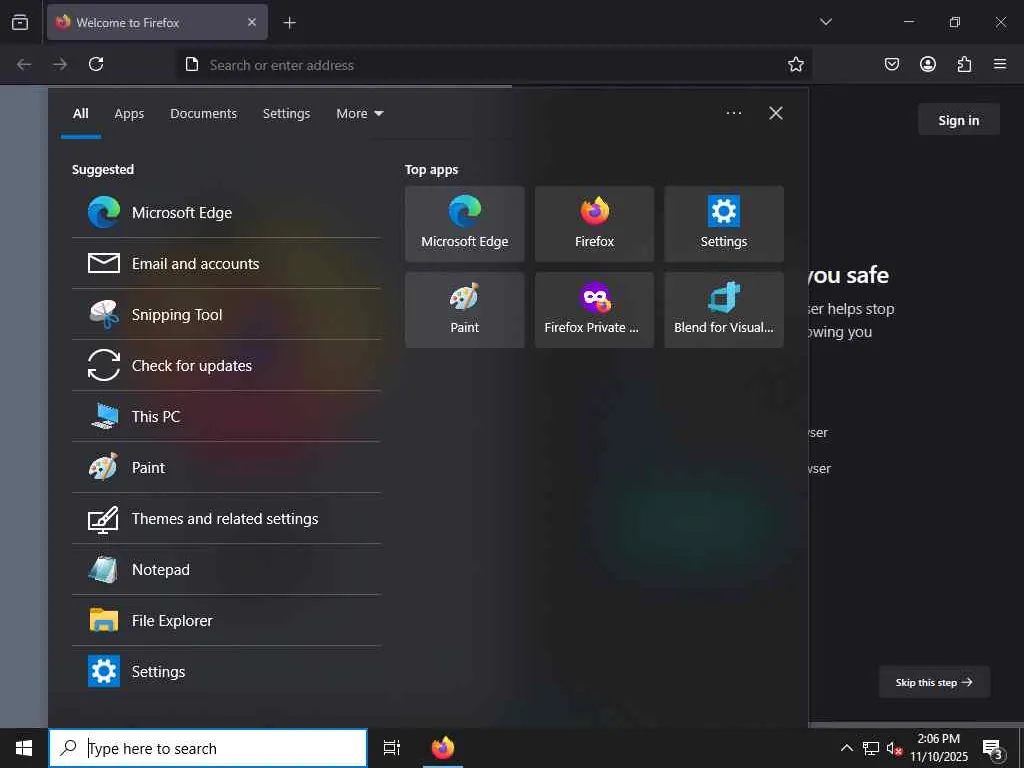Open Themes and related settings
Viewport: 1024px width, 768px height.
click(x=226, y=518)
